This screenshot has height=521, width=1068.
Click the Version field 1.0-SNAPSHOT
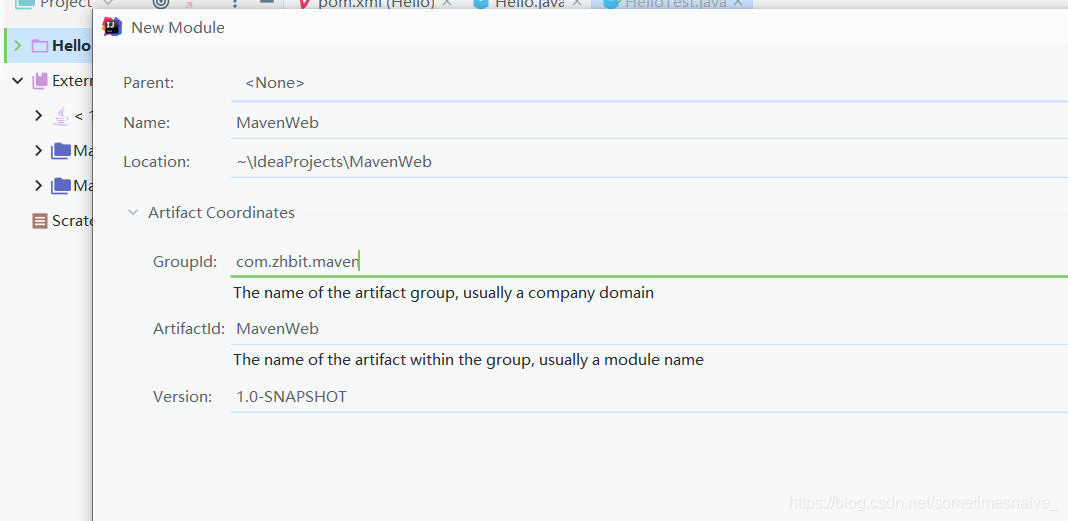pyautogui.click(x=649, y=396)
